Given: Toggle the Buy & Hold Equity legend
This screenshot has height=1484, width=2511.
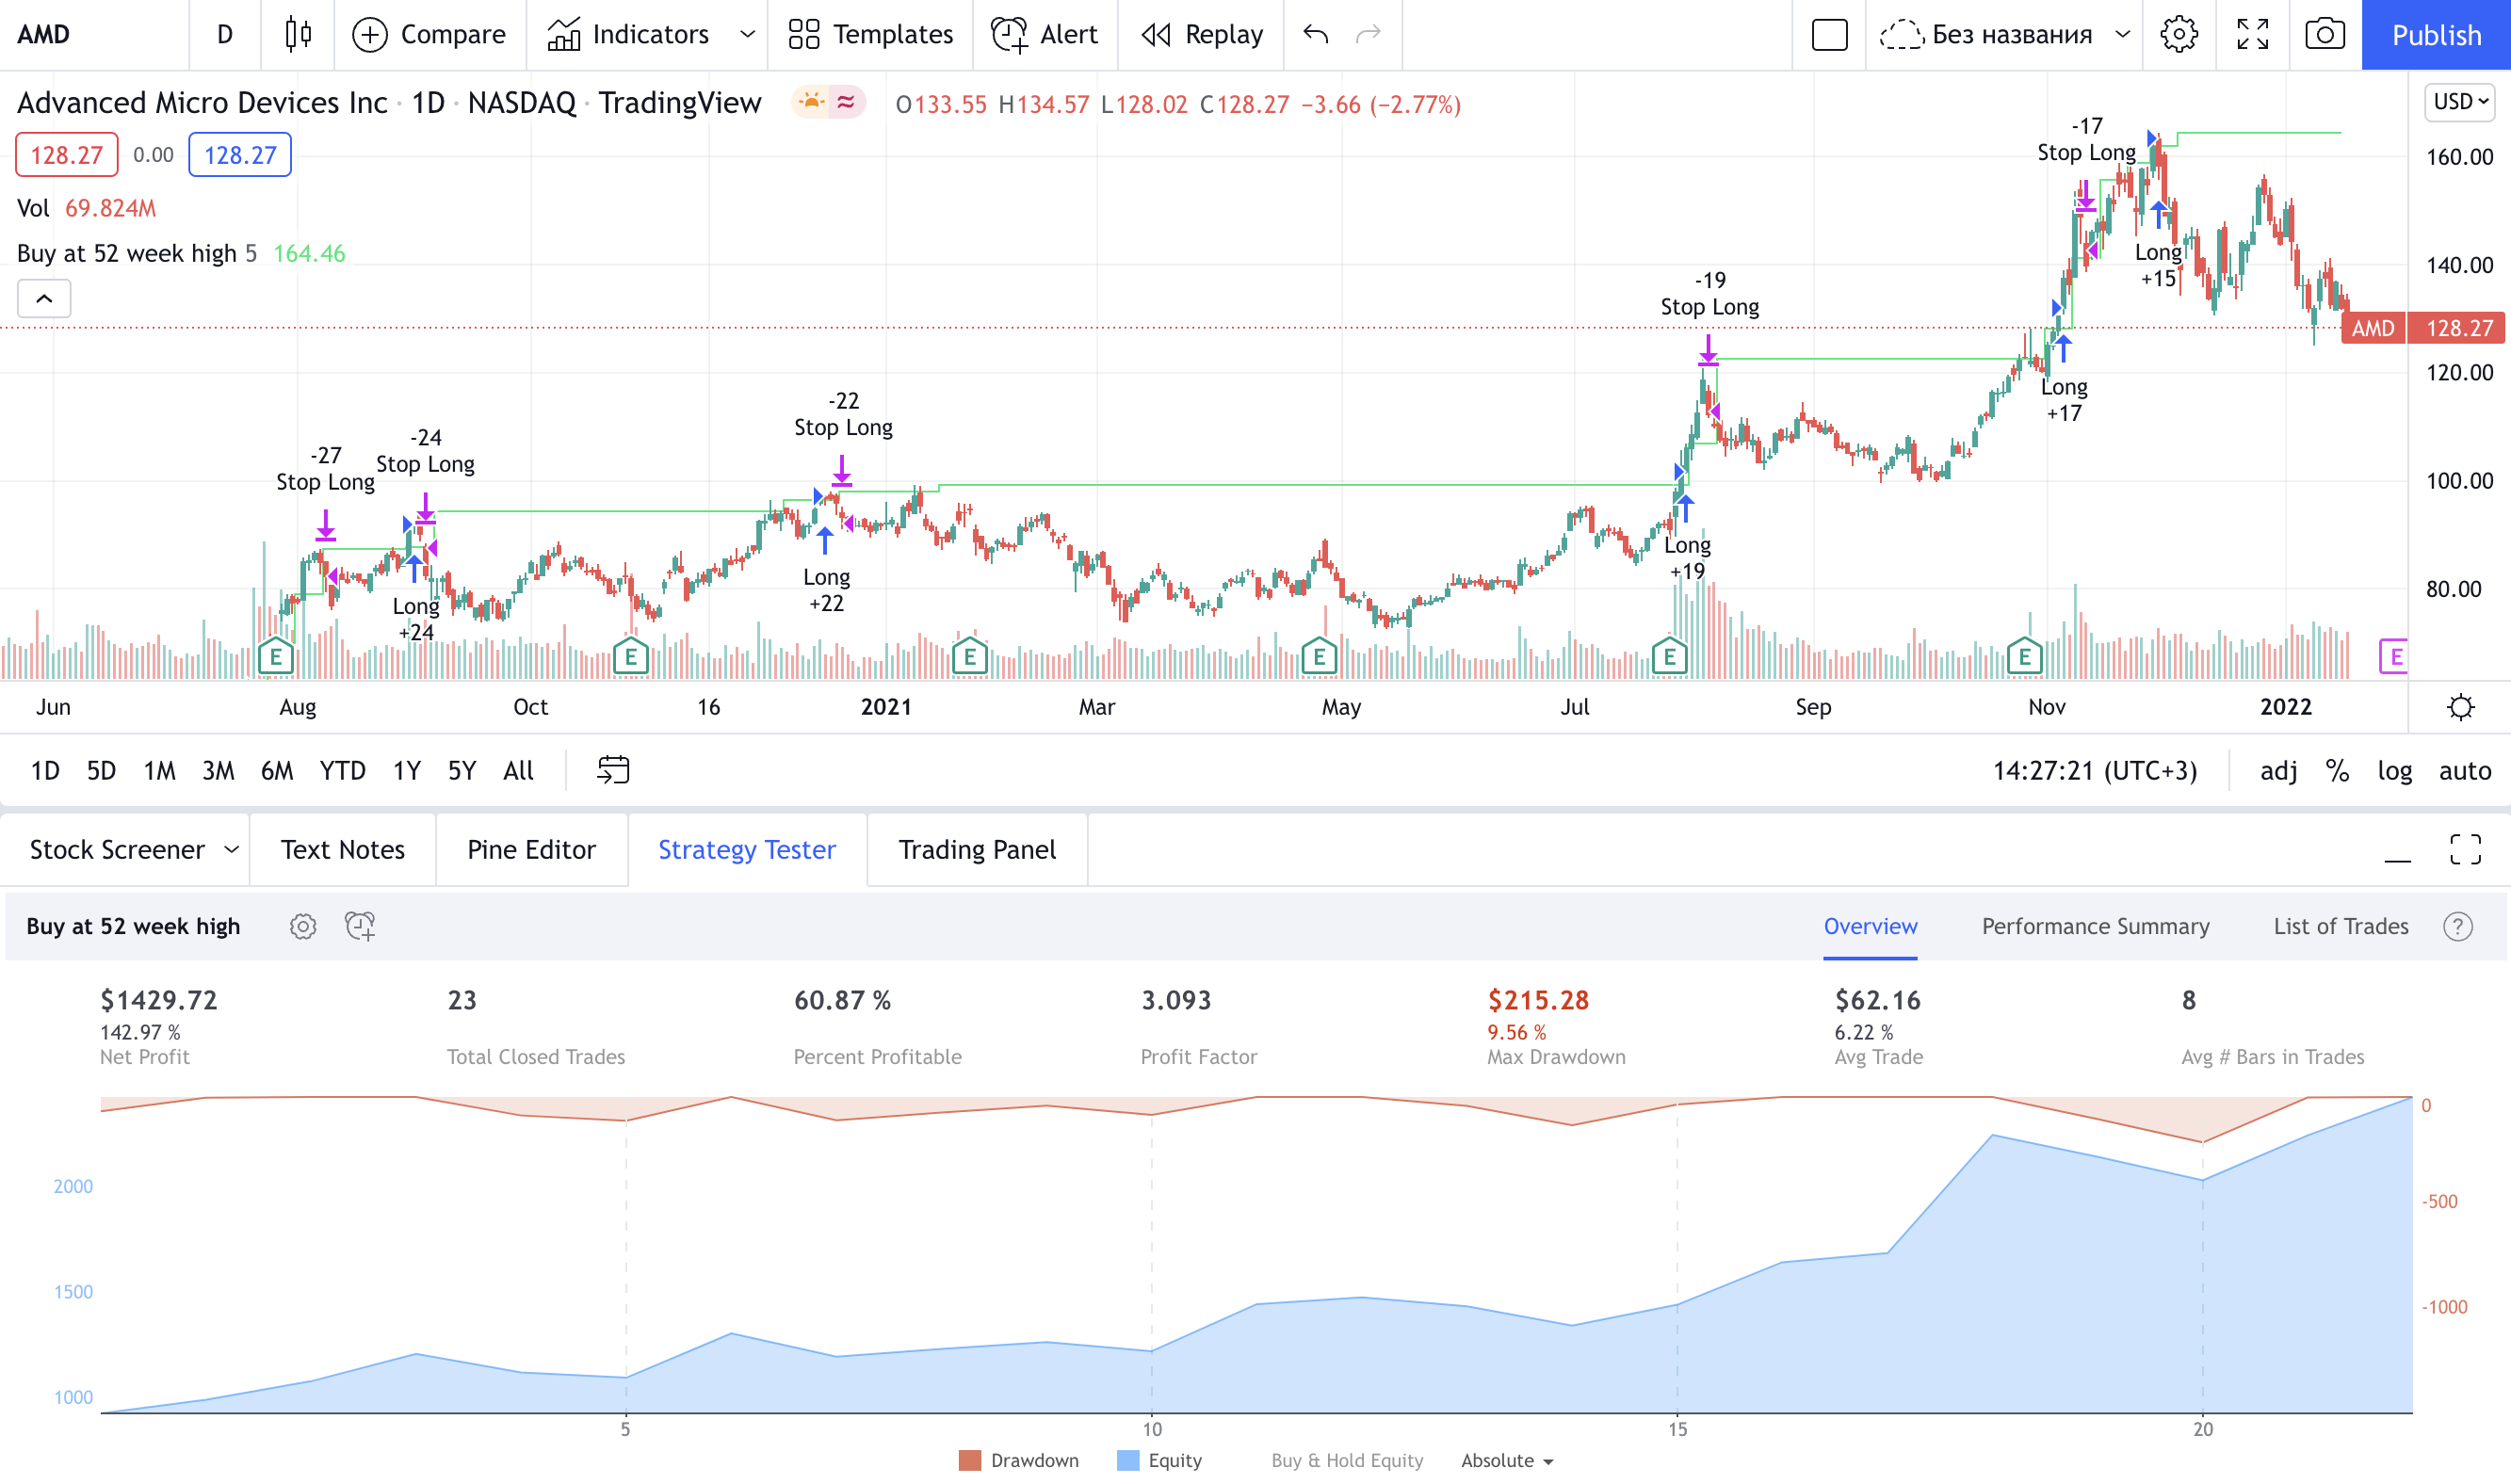Looking at the screenshot, I should (x=1346, y=1461).
